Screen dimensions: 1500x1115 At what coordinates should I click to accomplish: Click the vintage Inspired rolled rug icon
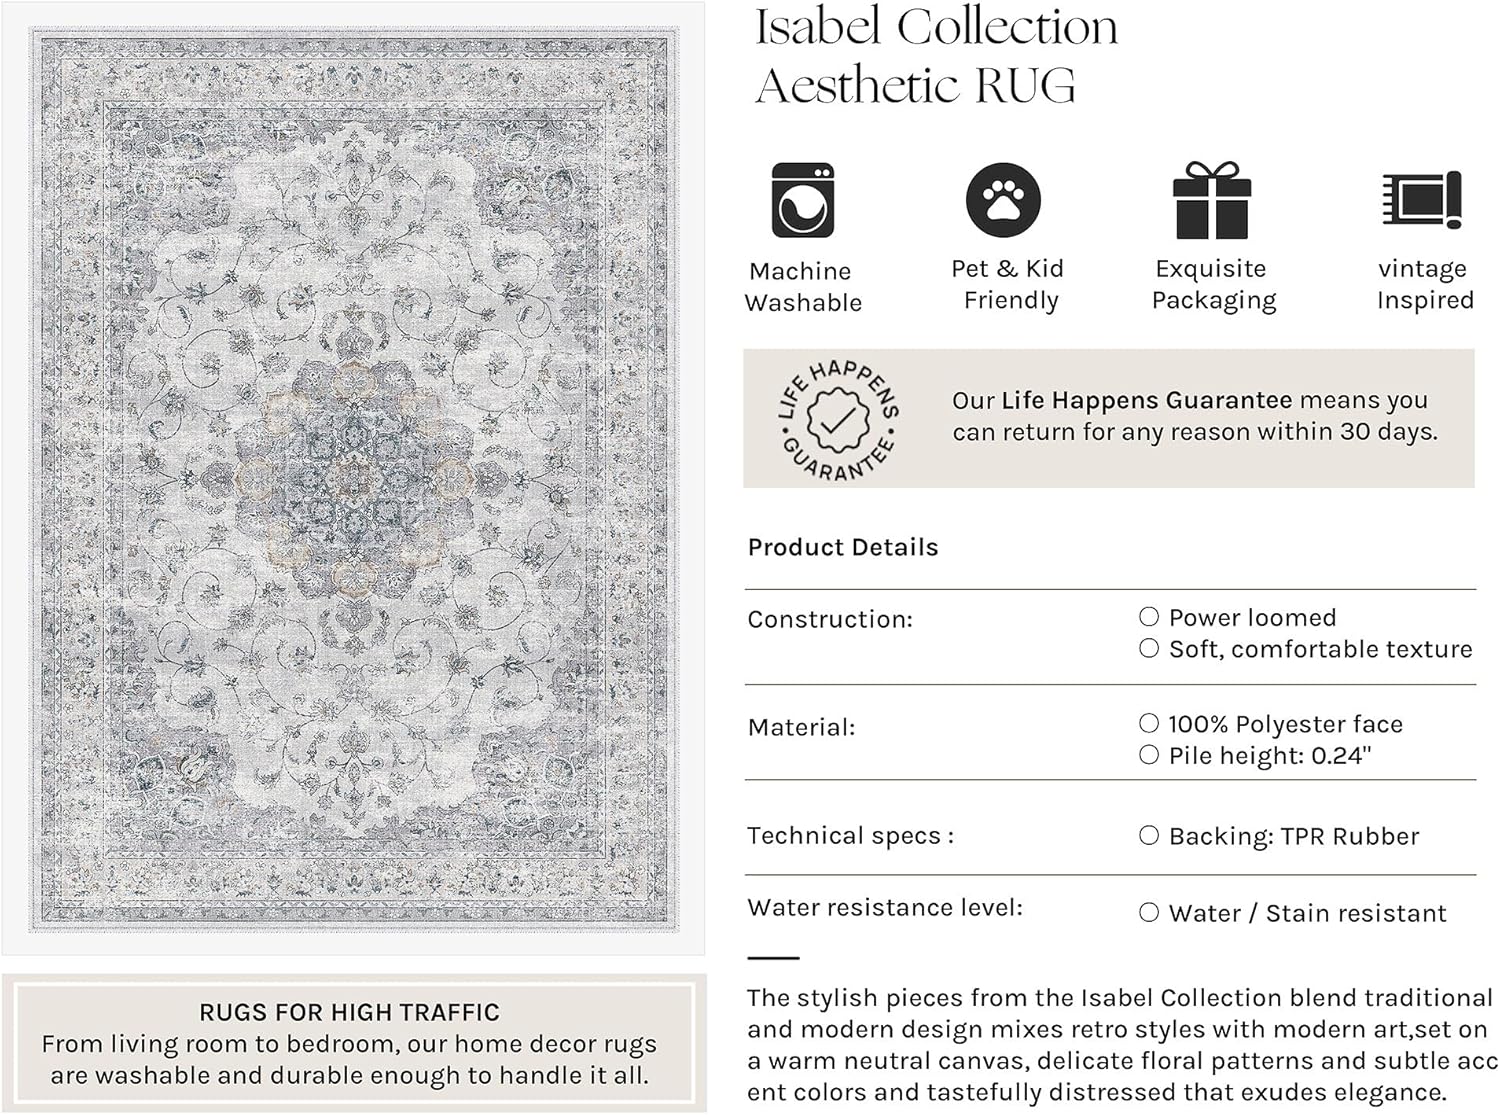pyautogui.click(x=1422, y=199)
